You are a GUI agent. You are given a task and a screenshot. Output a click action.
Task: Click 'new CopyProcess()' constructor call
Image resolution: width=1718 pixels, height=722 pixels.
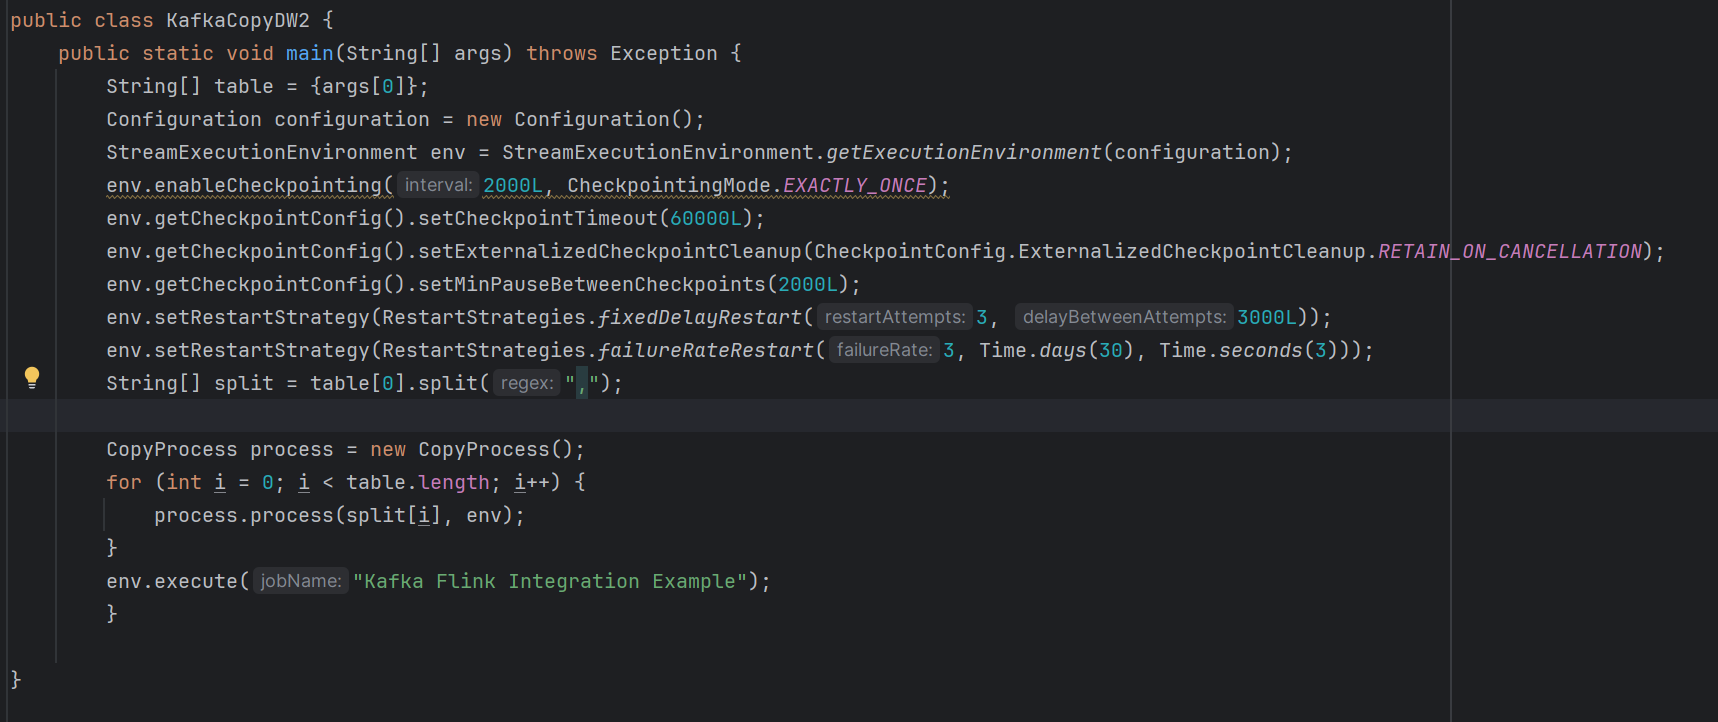(472, 449)
